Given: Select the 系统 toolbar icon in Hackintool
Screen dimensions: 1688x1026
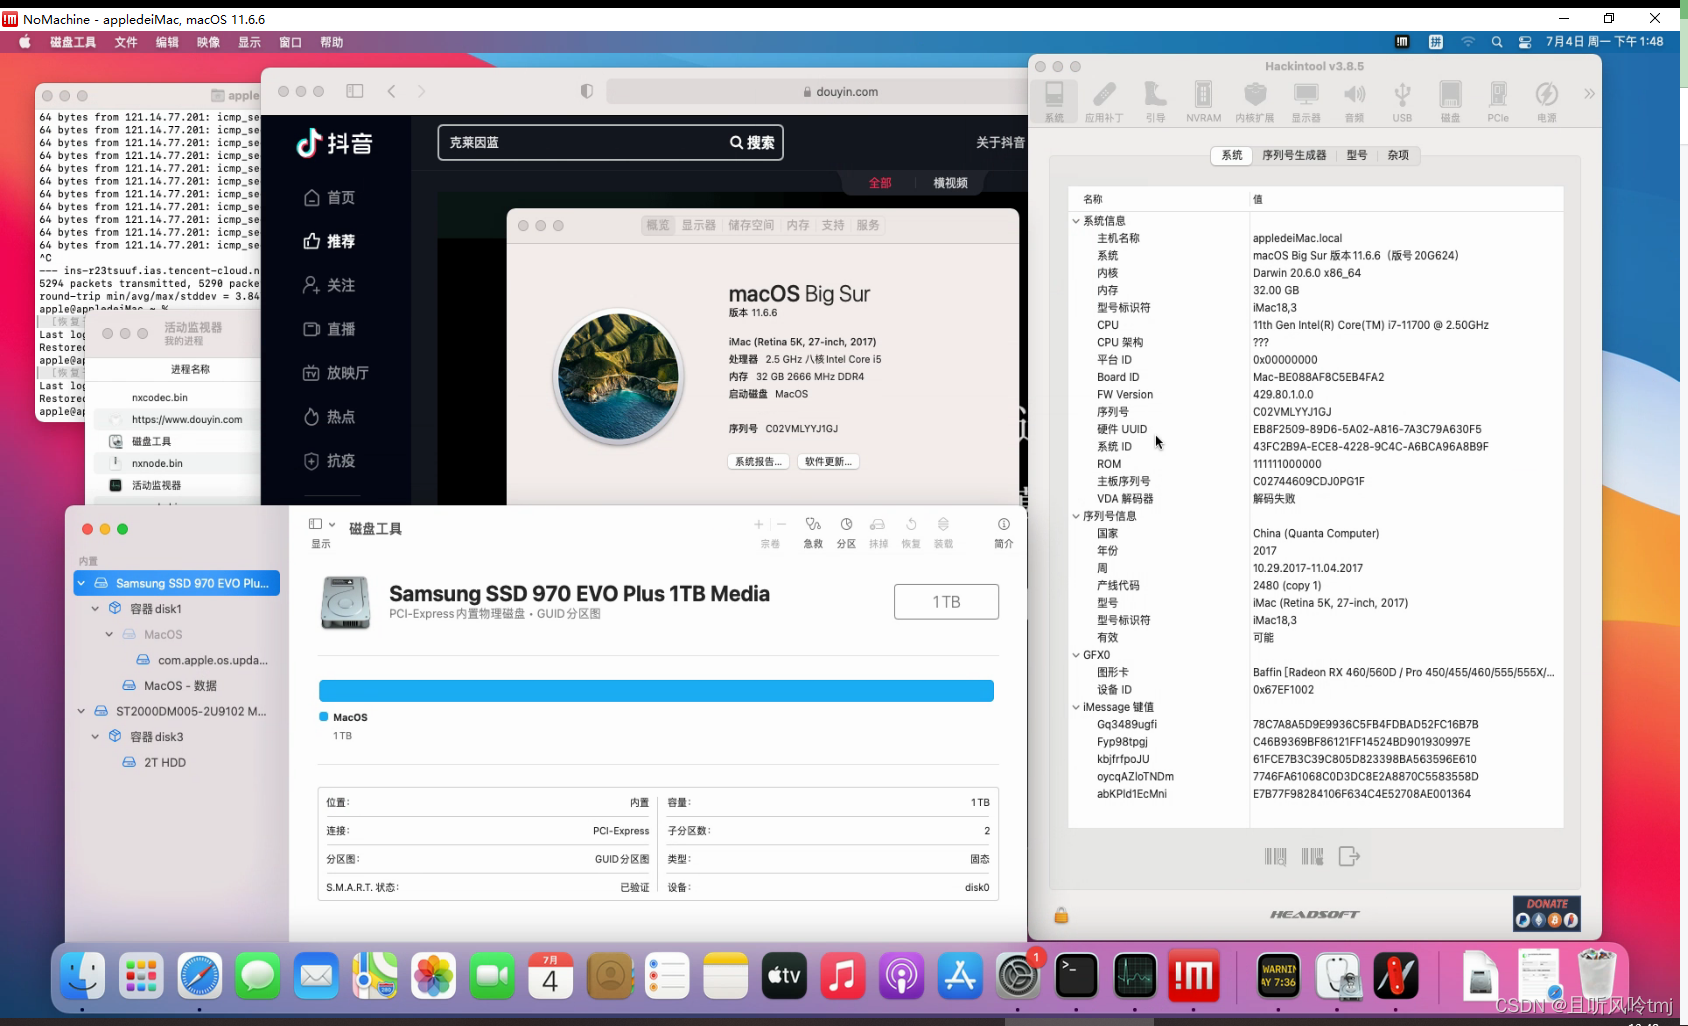Looking at the screenshot, I should pyautogui.click(x=1054, y=102).
